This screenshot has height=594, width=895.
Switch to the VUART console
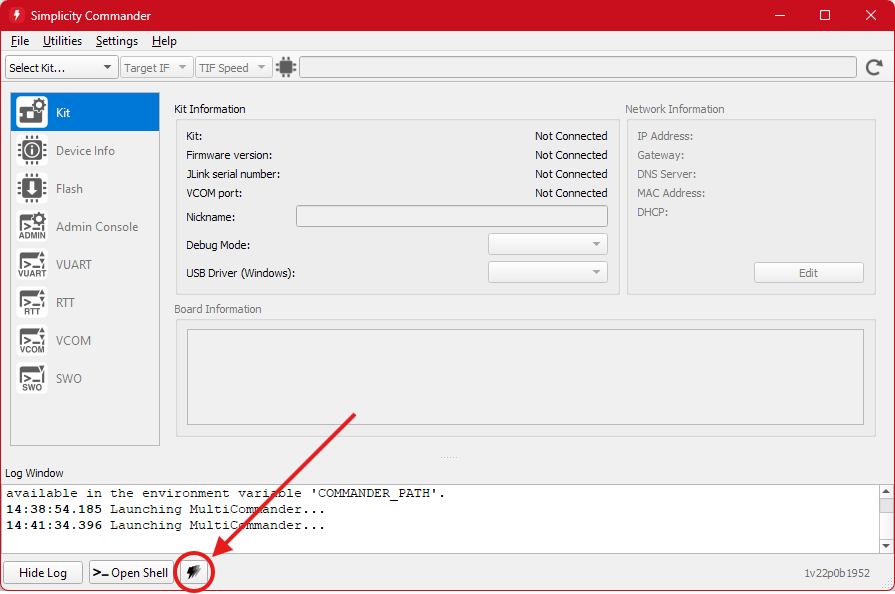pos(85,265)
